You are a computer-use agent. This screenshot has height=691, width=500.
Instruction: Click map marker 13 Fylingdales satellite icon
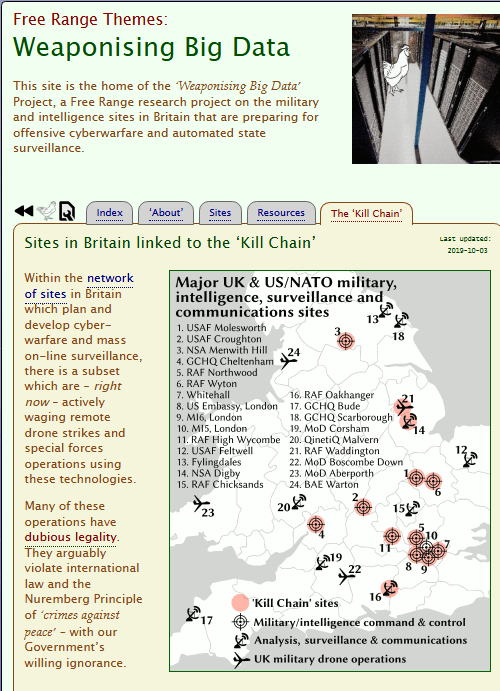[x=385, y=311]
